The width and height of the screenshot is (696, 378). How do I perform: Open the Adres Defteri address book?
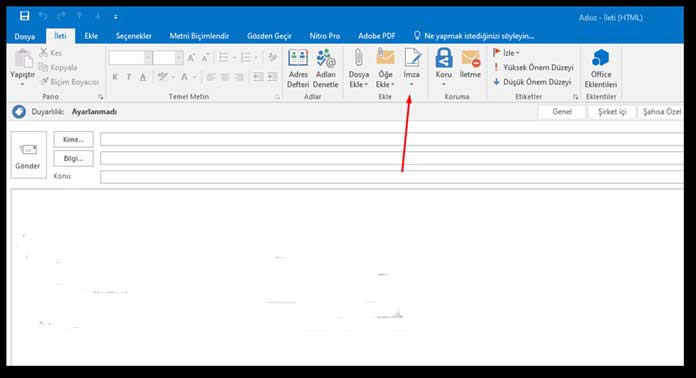(298, 69)
